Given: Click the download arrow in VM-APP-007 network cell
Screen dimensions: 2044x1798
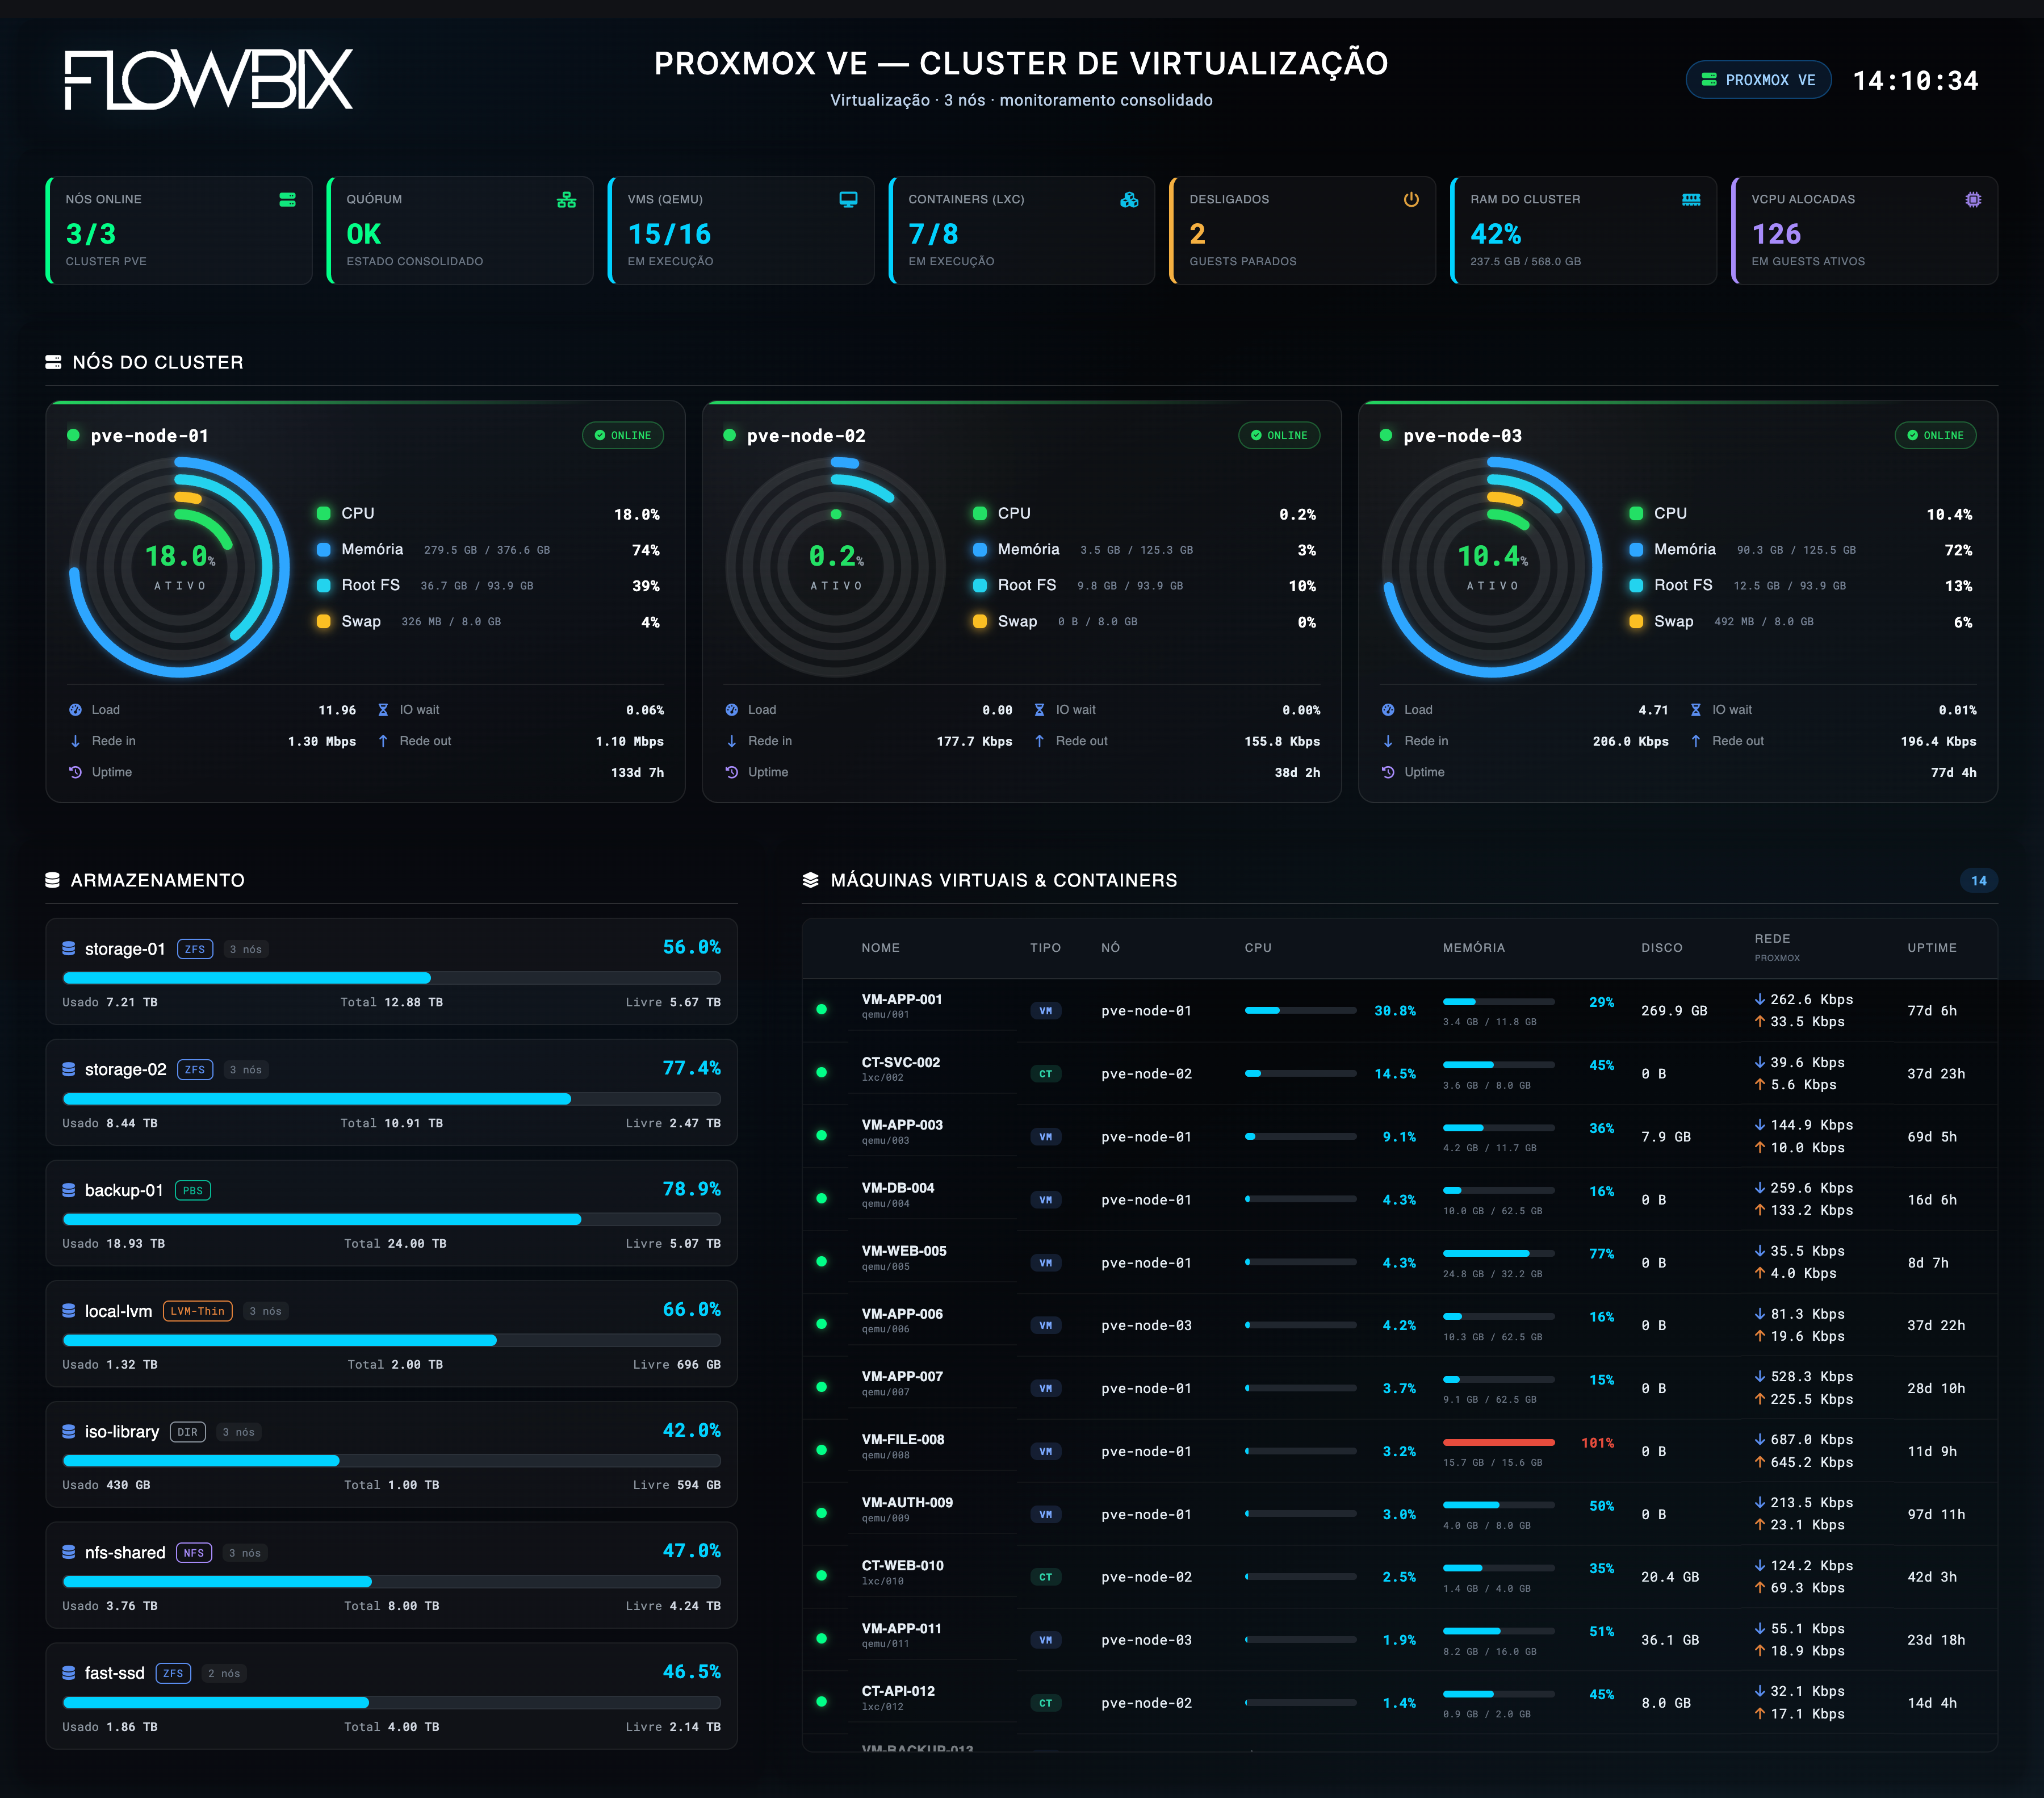Looking at the screenshot, I should (1760, 1376).
